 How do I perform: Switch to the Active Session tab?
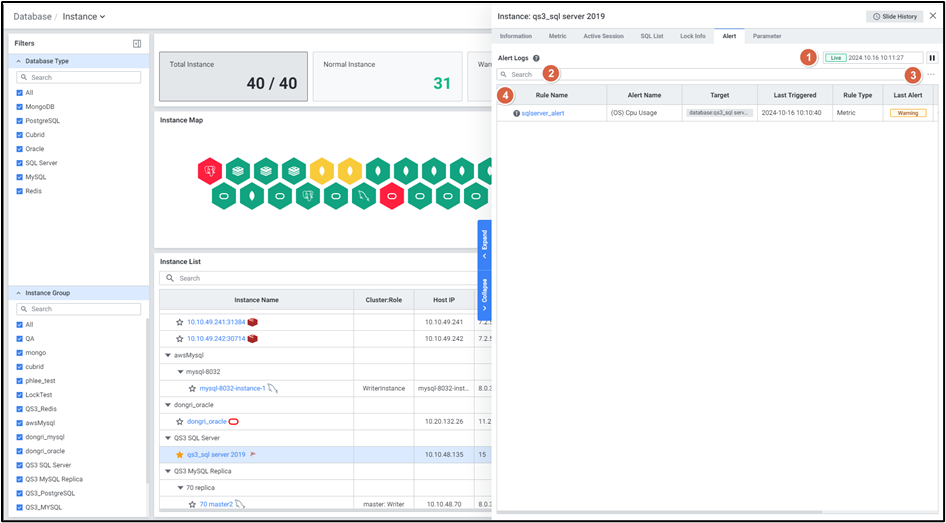[x=603, y=36]
